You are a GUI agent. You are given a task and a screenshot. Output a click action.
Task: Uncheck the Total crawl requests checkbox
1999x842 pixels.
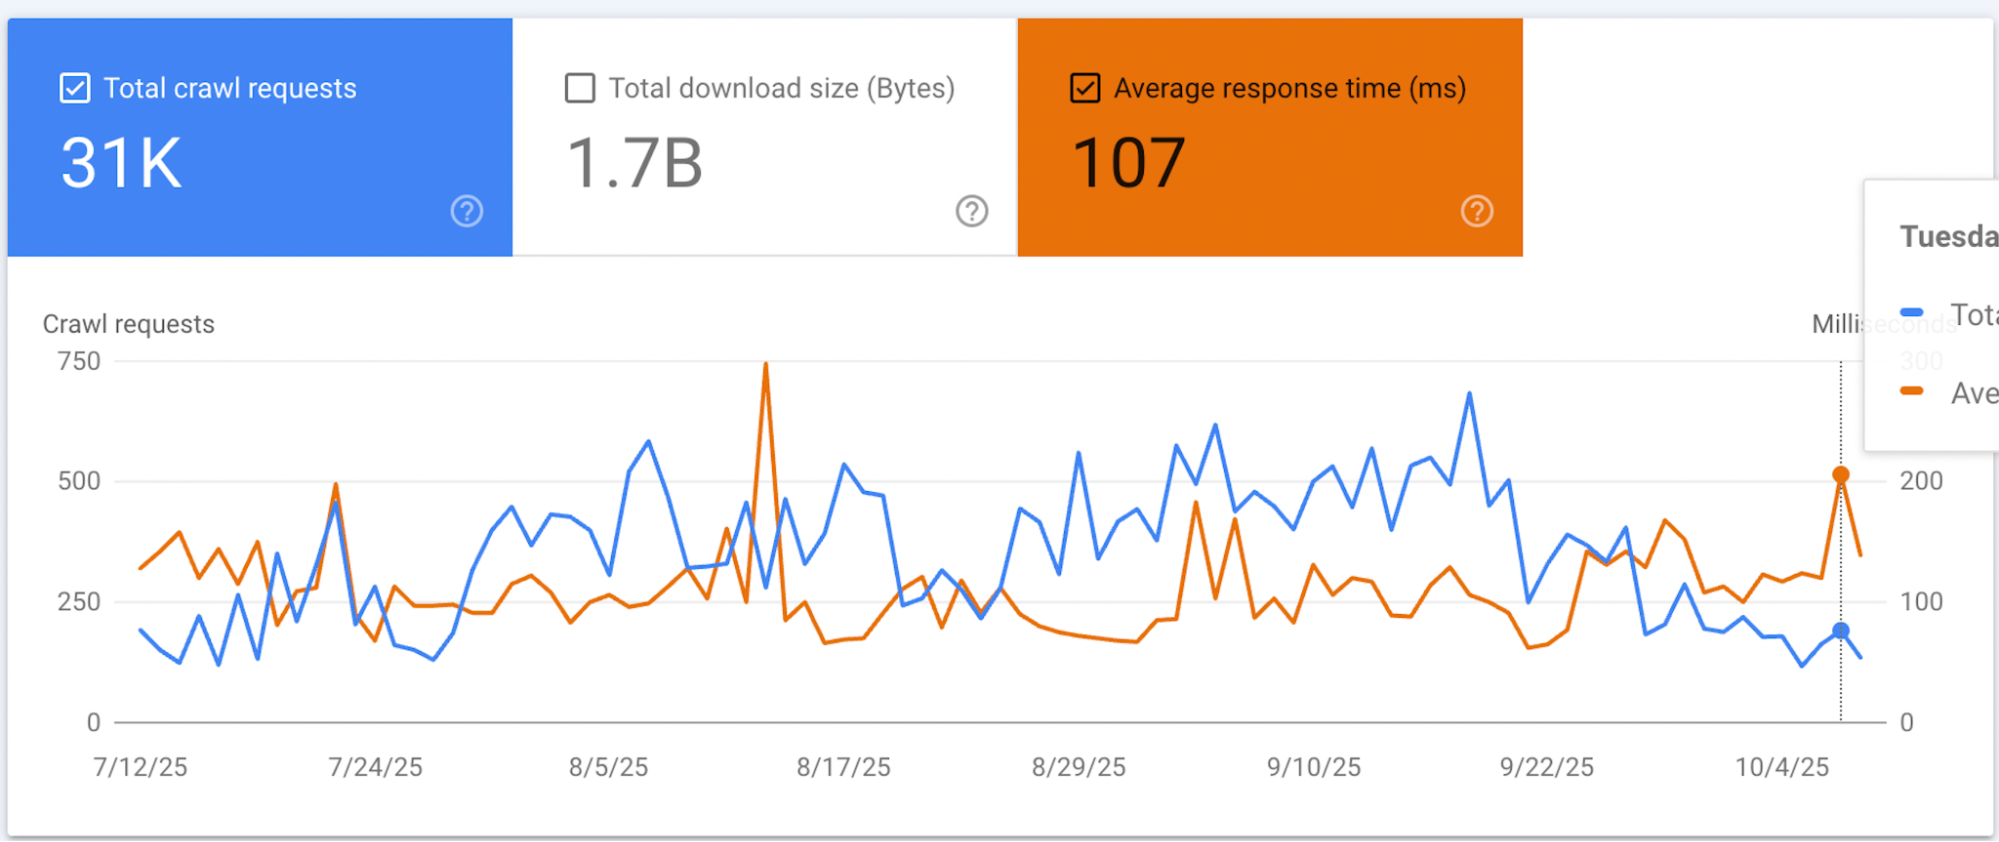[75, 88]
